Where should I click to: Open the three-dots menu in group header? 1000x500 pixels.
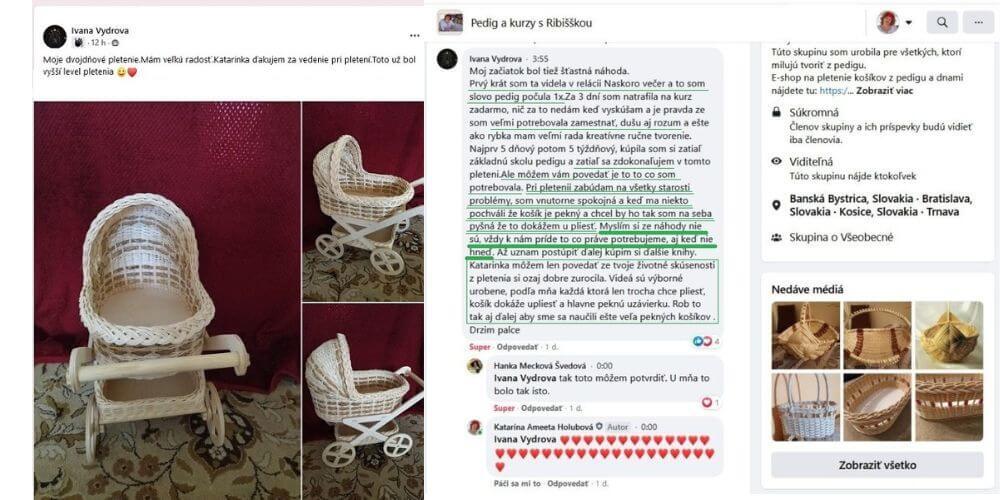click(978, 22)
